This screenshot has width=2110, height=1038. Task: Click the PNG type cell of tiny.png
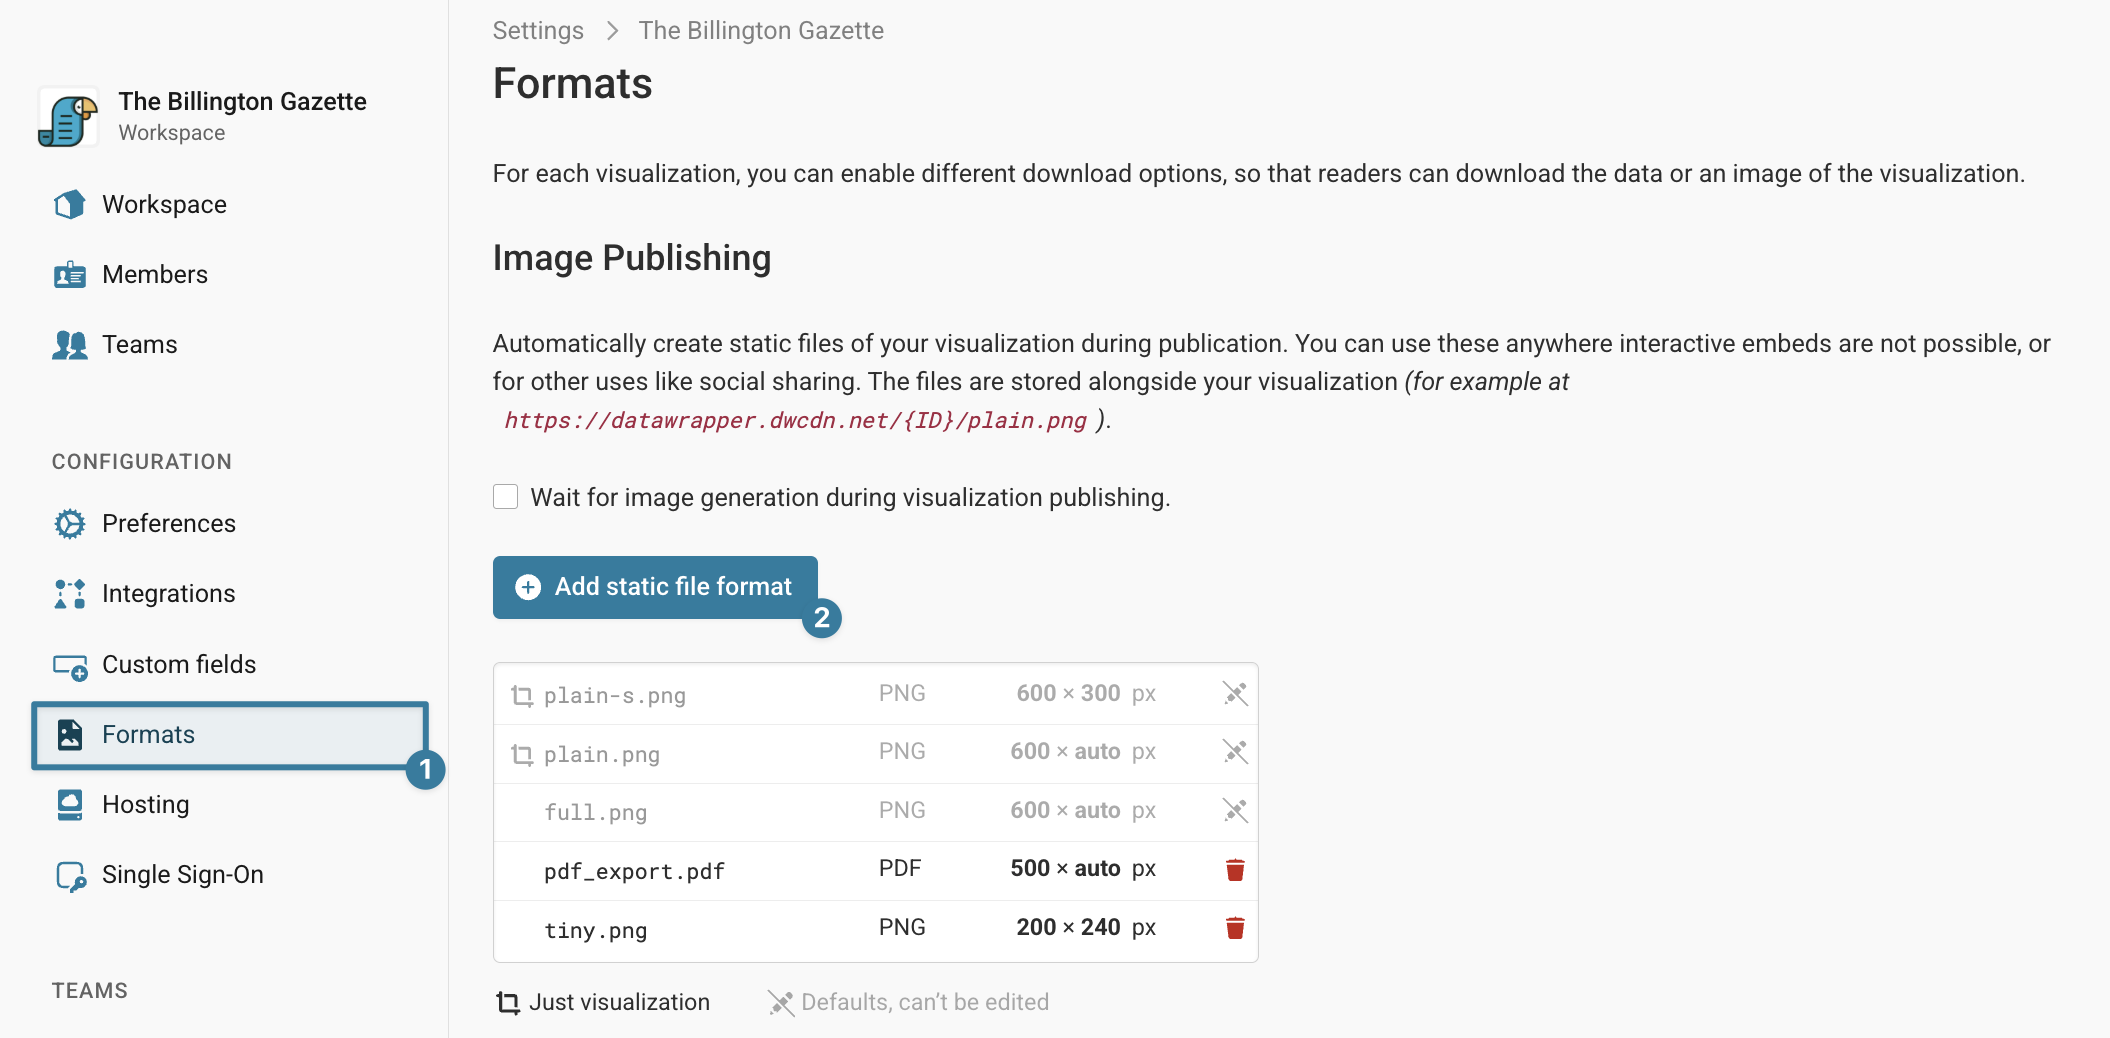[x=902, y=927]
